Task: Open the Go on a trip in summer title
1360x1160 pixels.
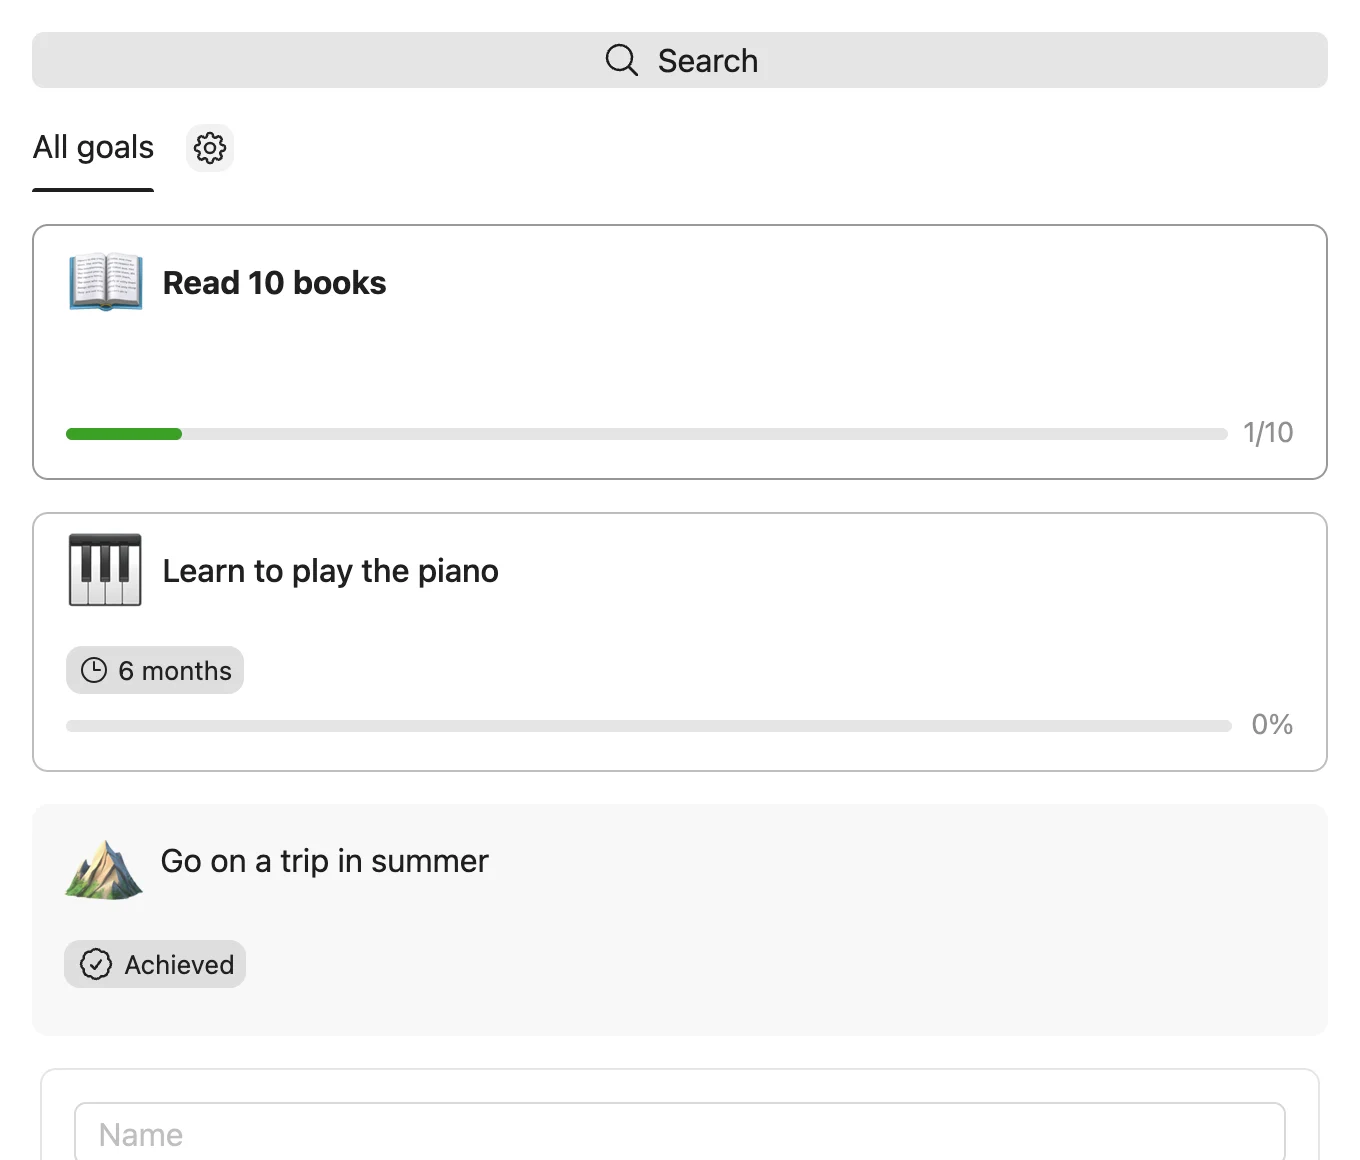Action: (x=325, y=861)
